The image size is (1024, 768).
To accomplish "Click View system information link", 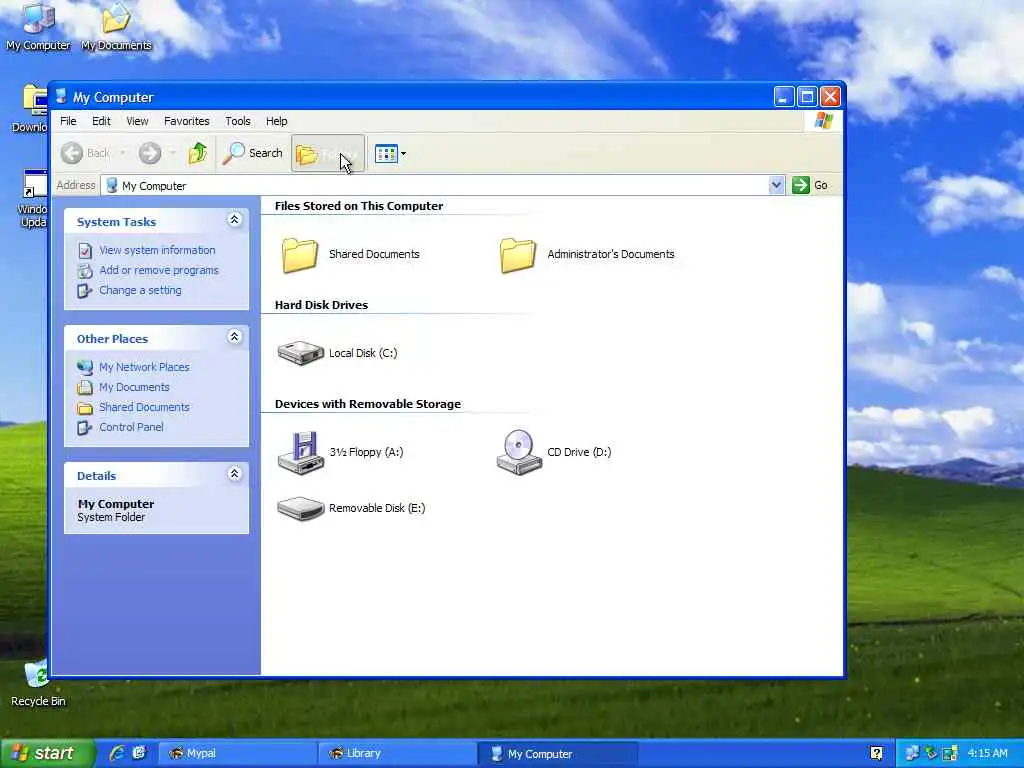I will tap(157, 250).
